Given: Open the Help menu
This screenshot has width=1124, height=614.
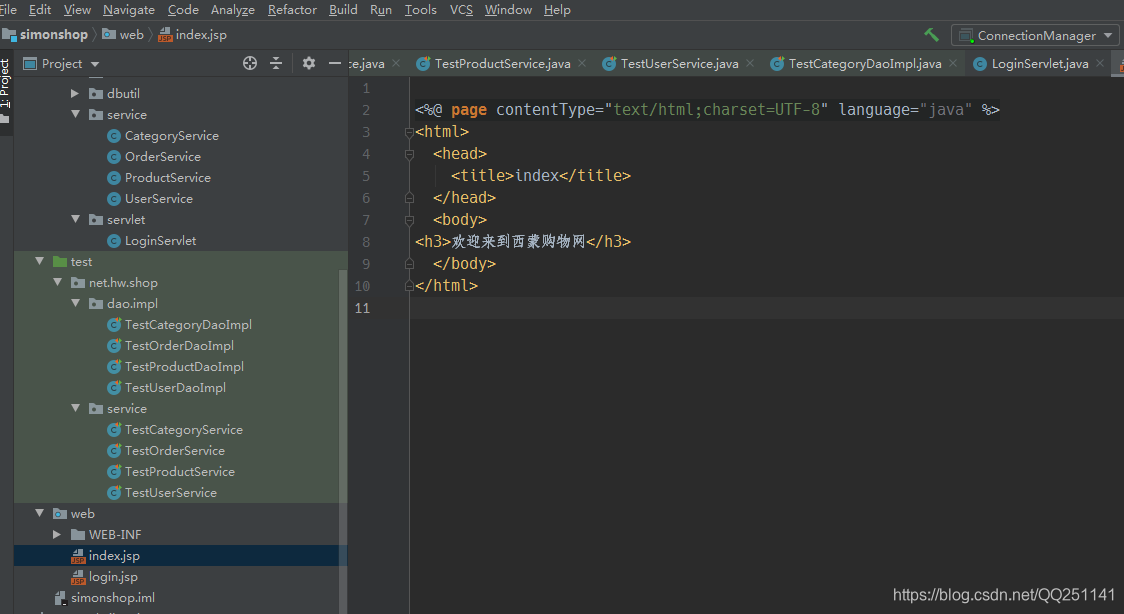Looking at the screenshot, I should [x=557, y=10].
